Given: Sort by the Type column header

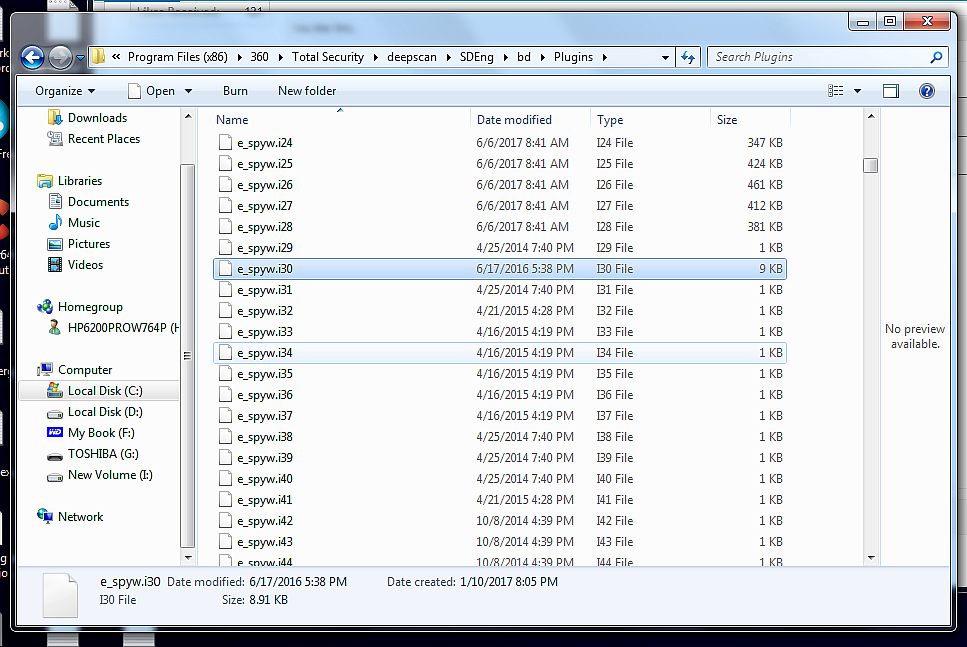Looking at the screenshot, I should 651,120.
